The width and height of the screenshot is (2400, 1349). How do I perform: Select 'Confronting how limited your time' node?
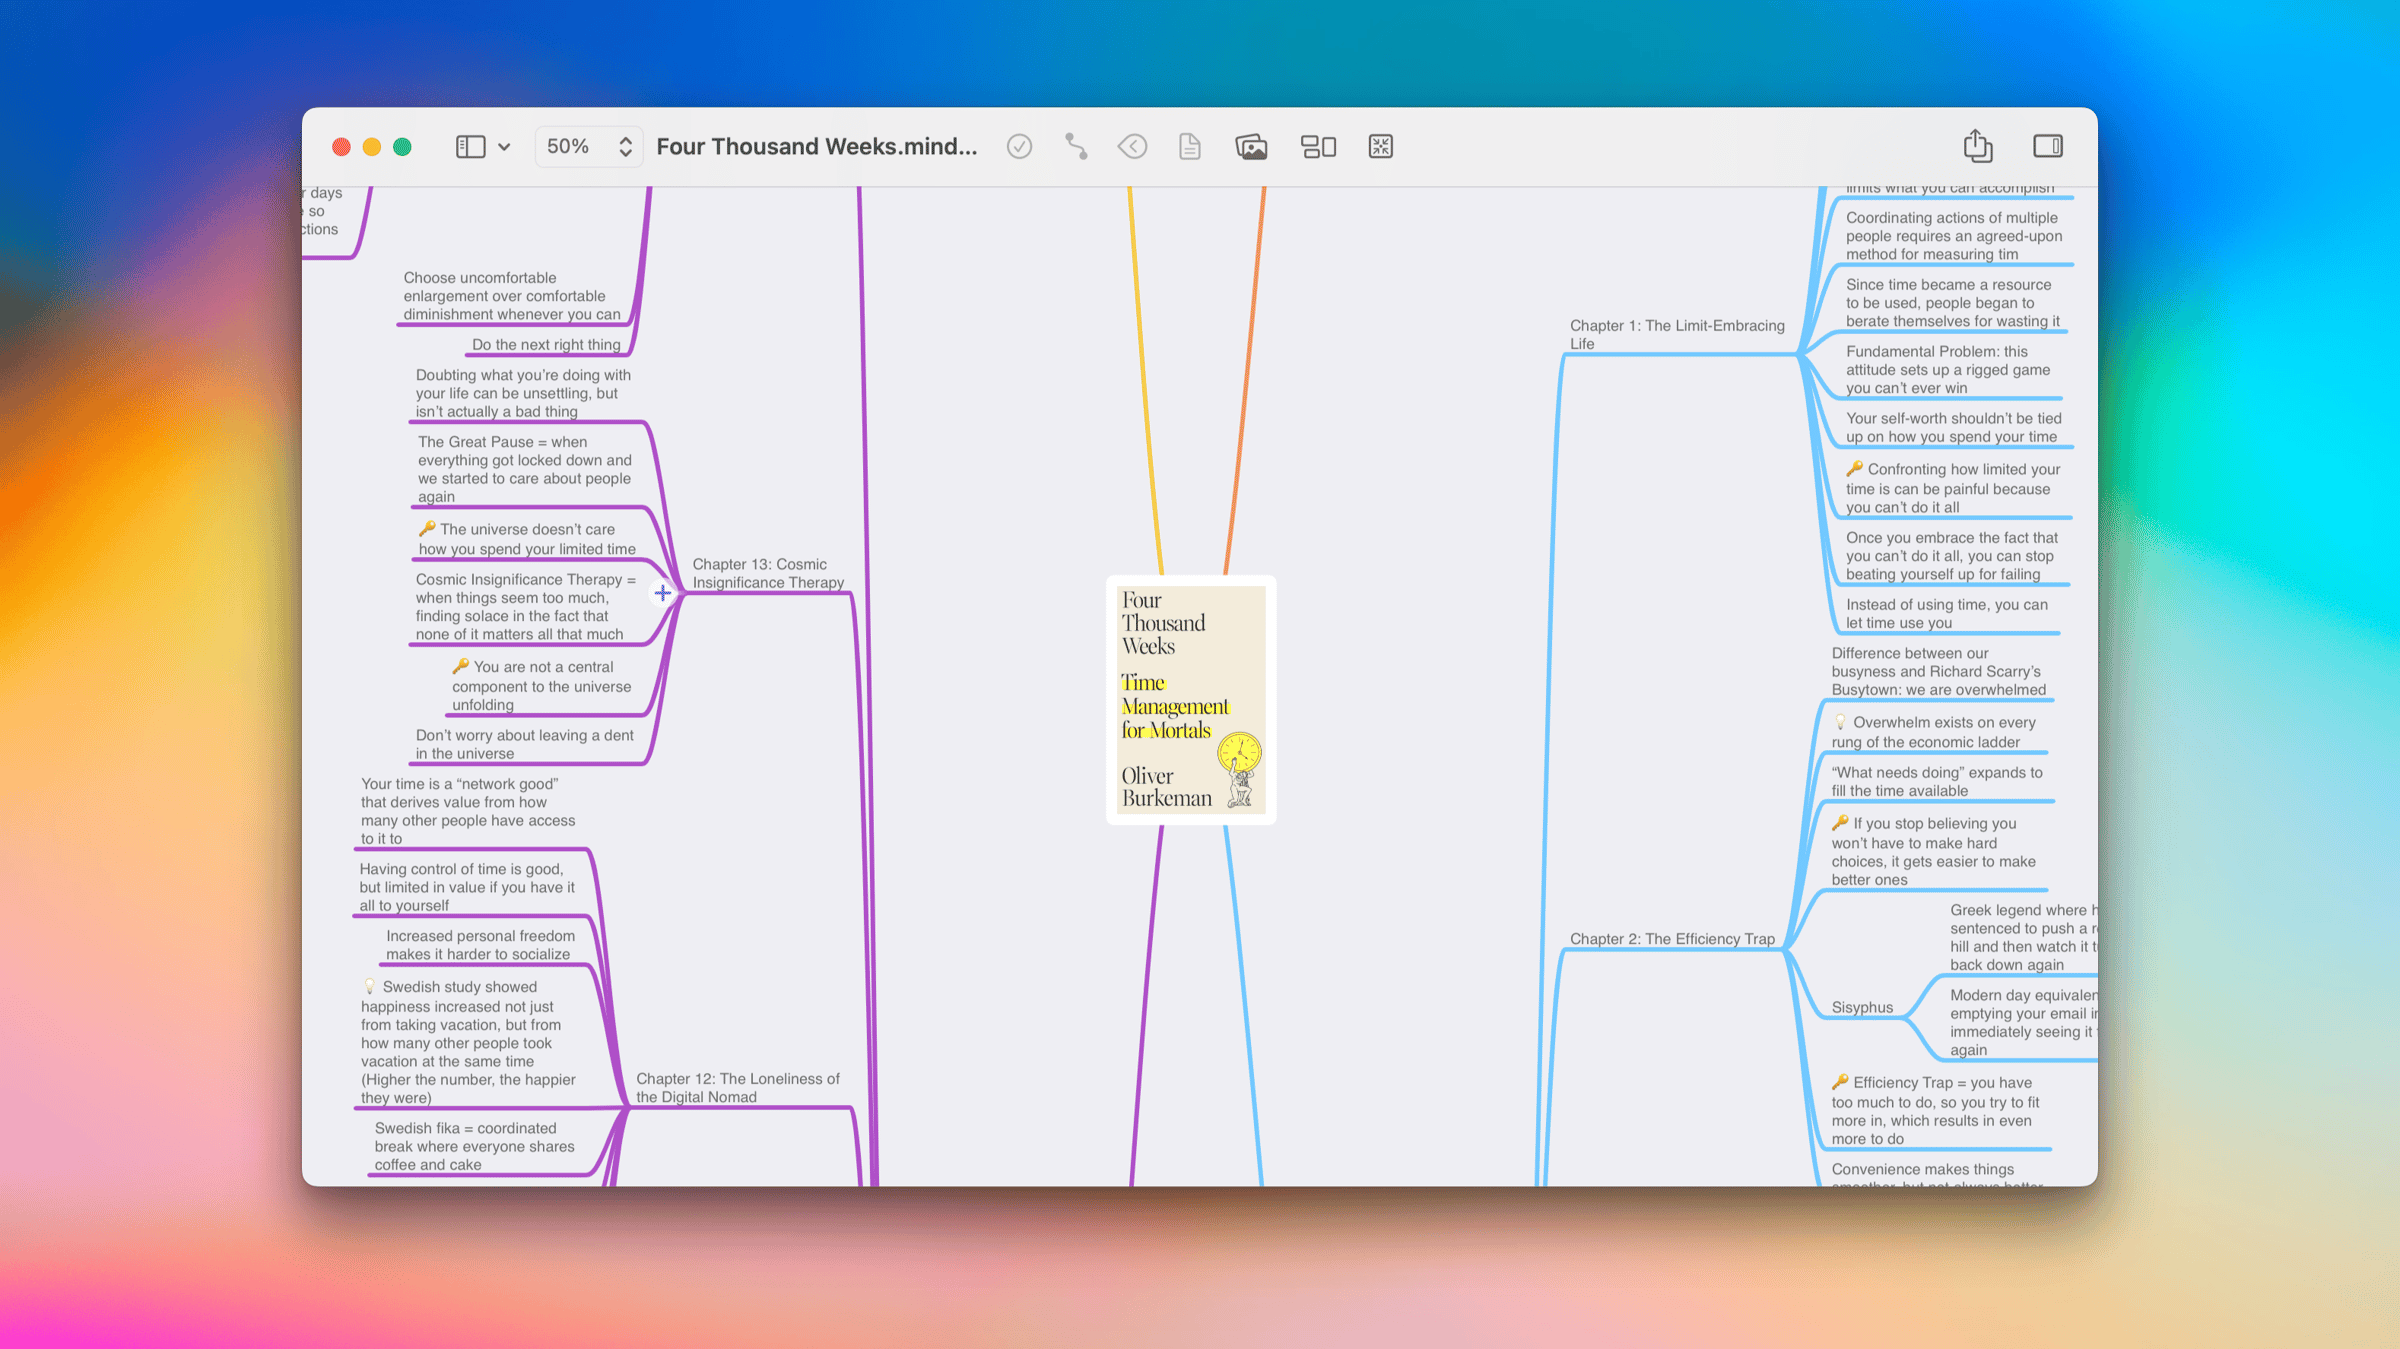coord(1952,487)
